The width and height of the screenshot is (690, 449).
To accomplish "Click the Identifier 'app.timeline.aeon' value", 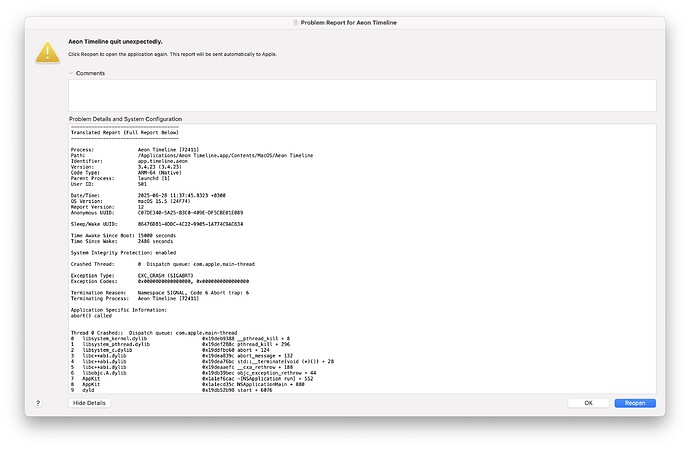I will (x=163, y=161).
